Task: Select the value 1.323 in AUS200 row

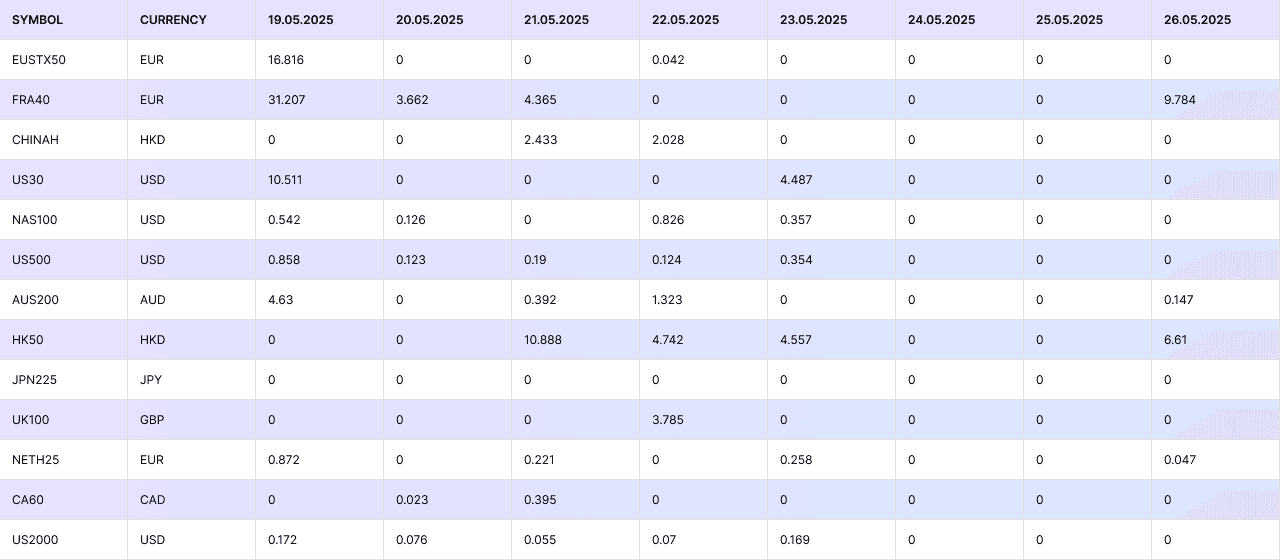Action: pyautogui.click(x=668, y=300)
